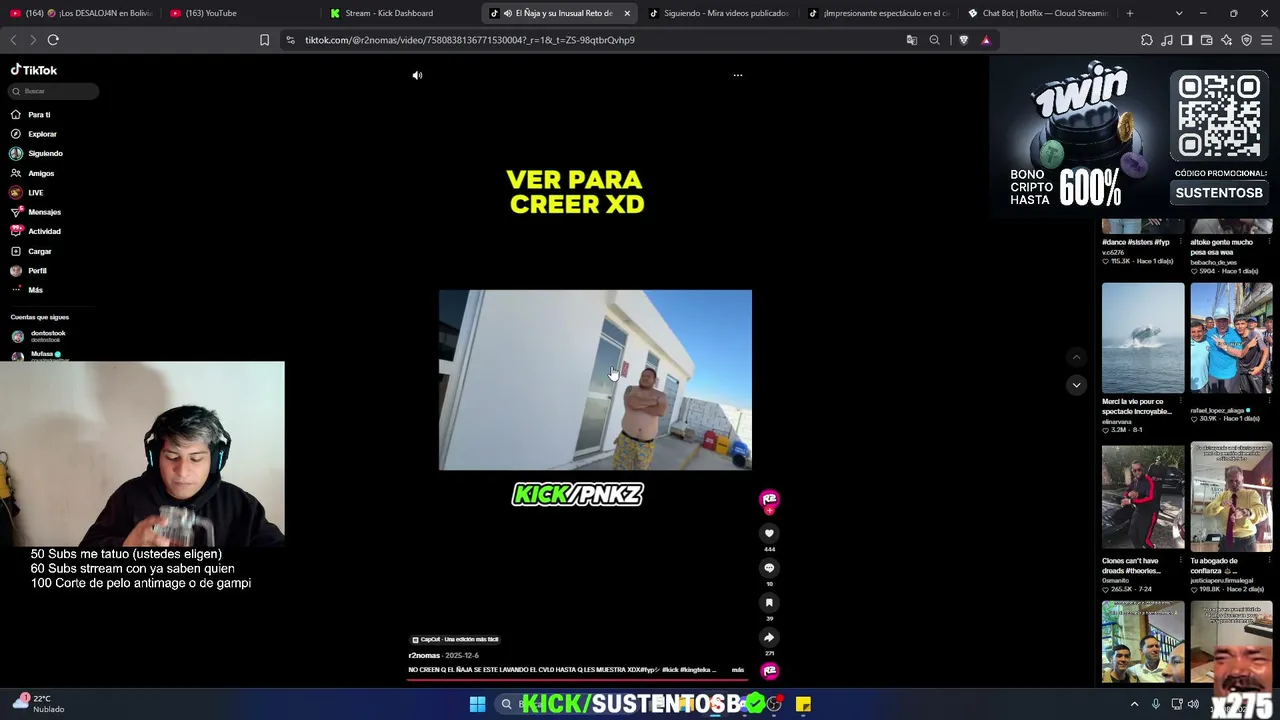This screenshot has height=720, width=1280.
Task: Open the TikTok home logo
Action: (x=34, y=70)
